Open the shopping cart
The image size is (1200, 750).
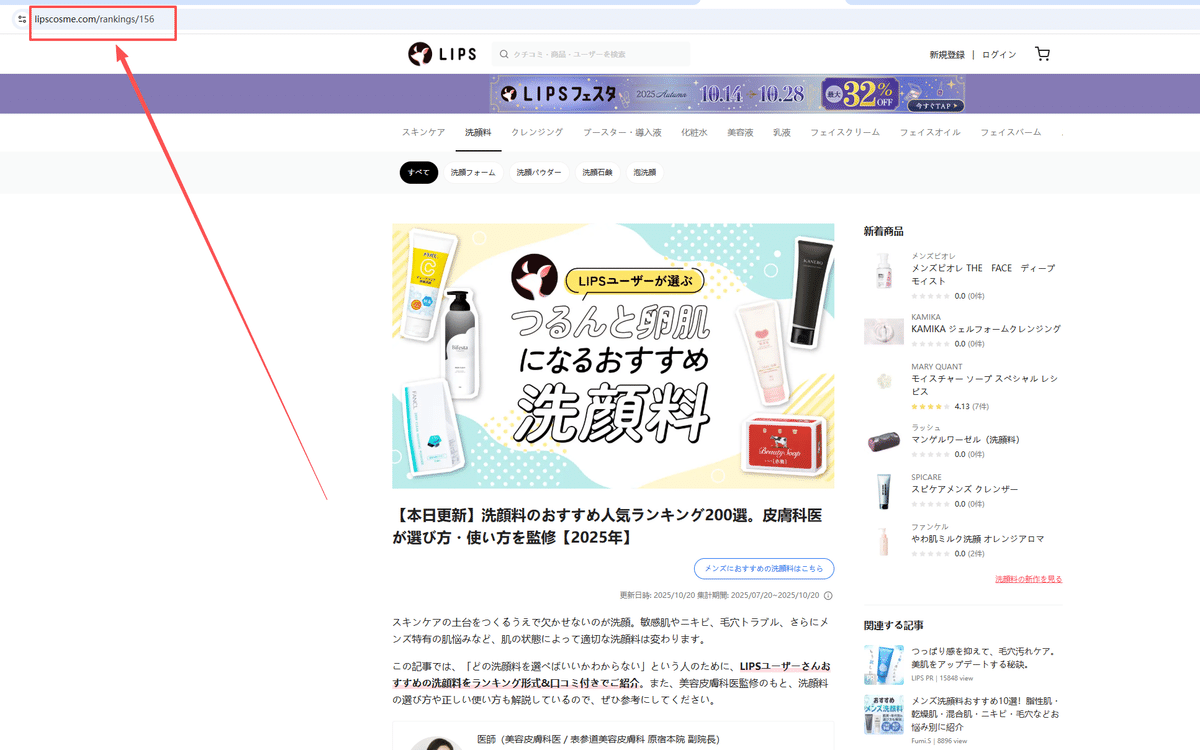[x=1042, y=54]
